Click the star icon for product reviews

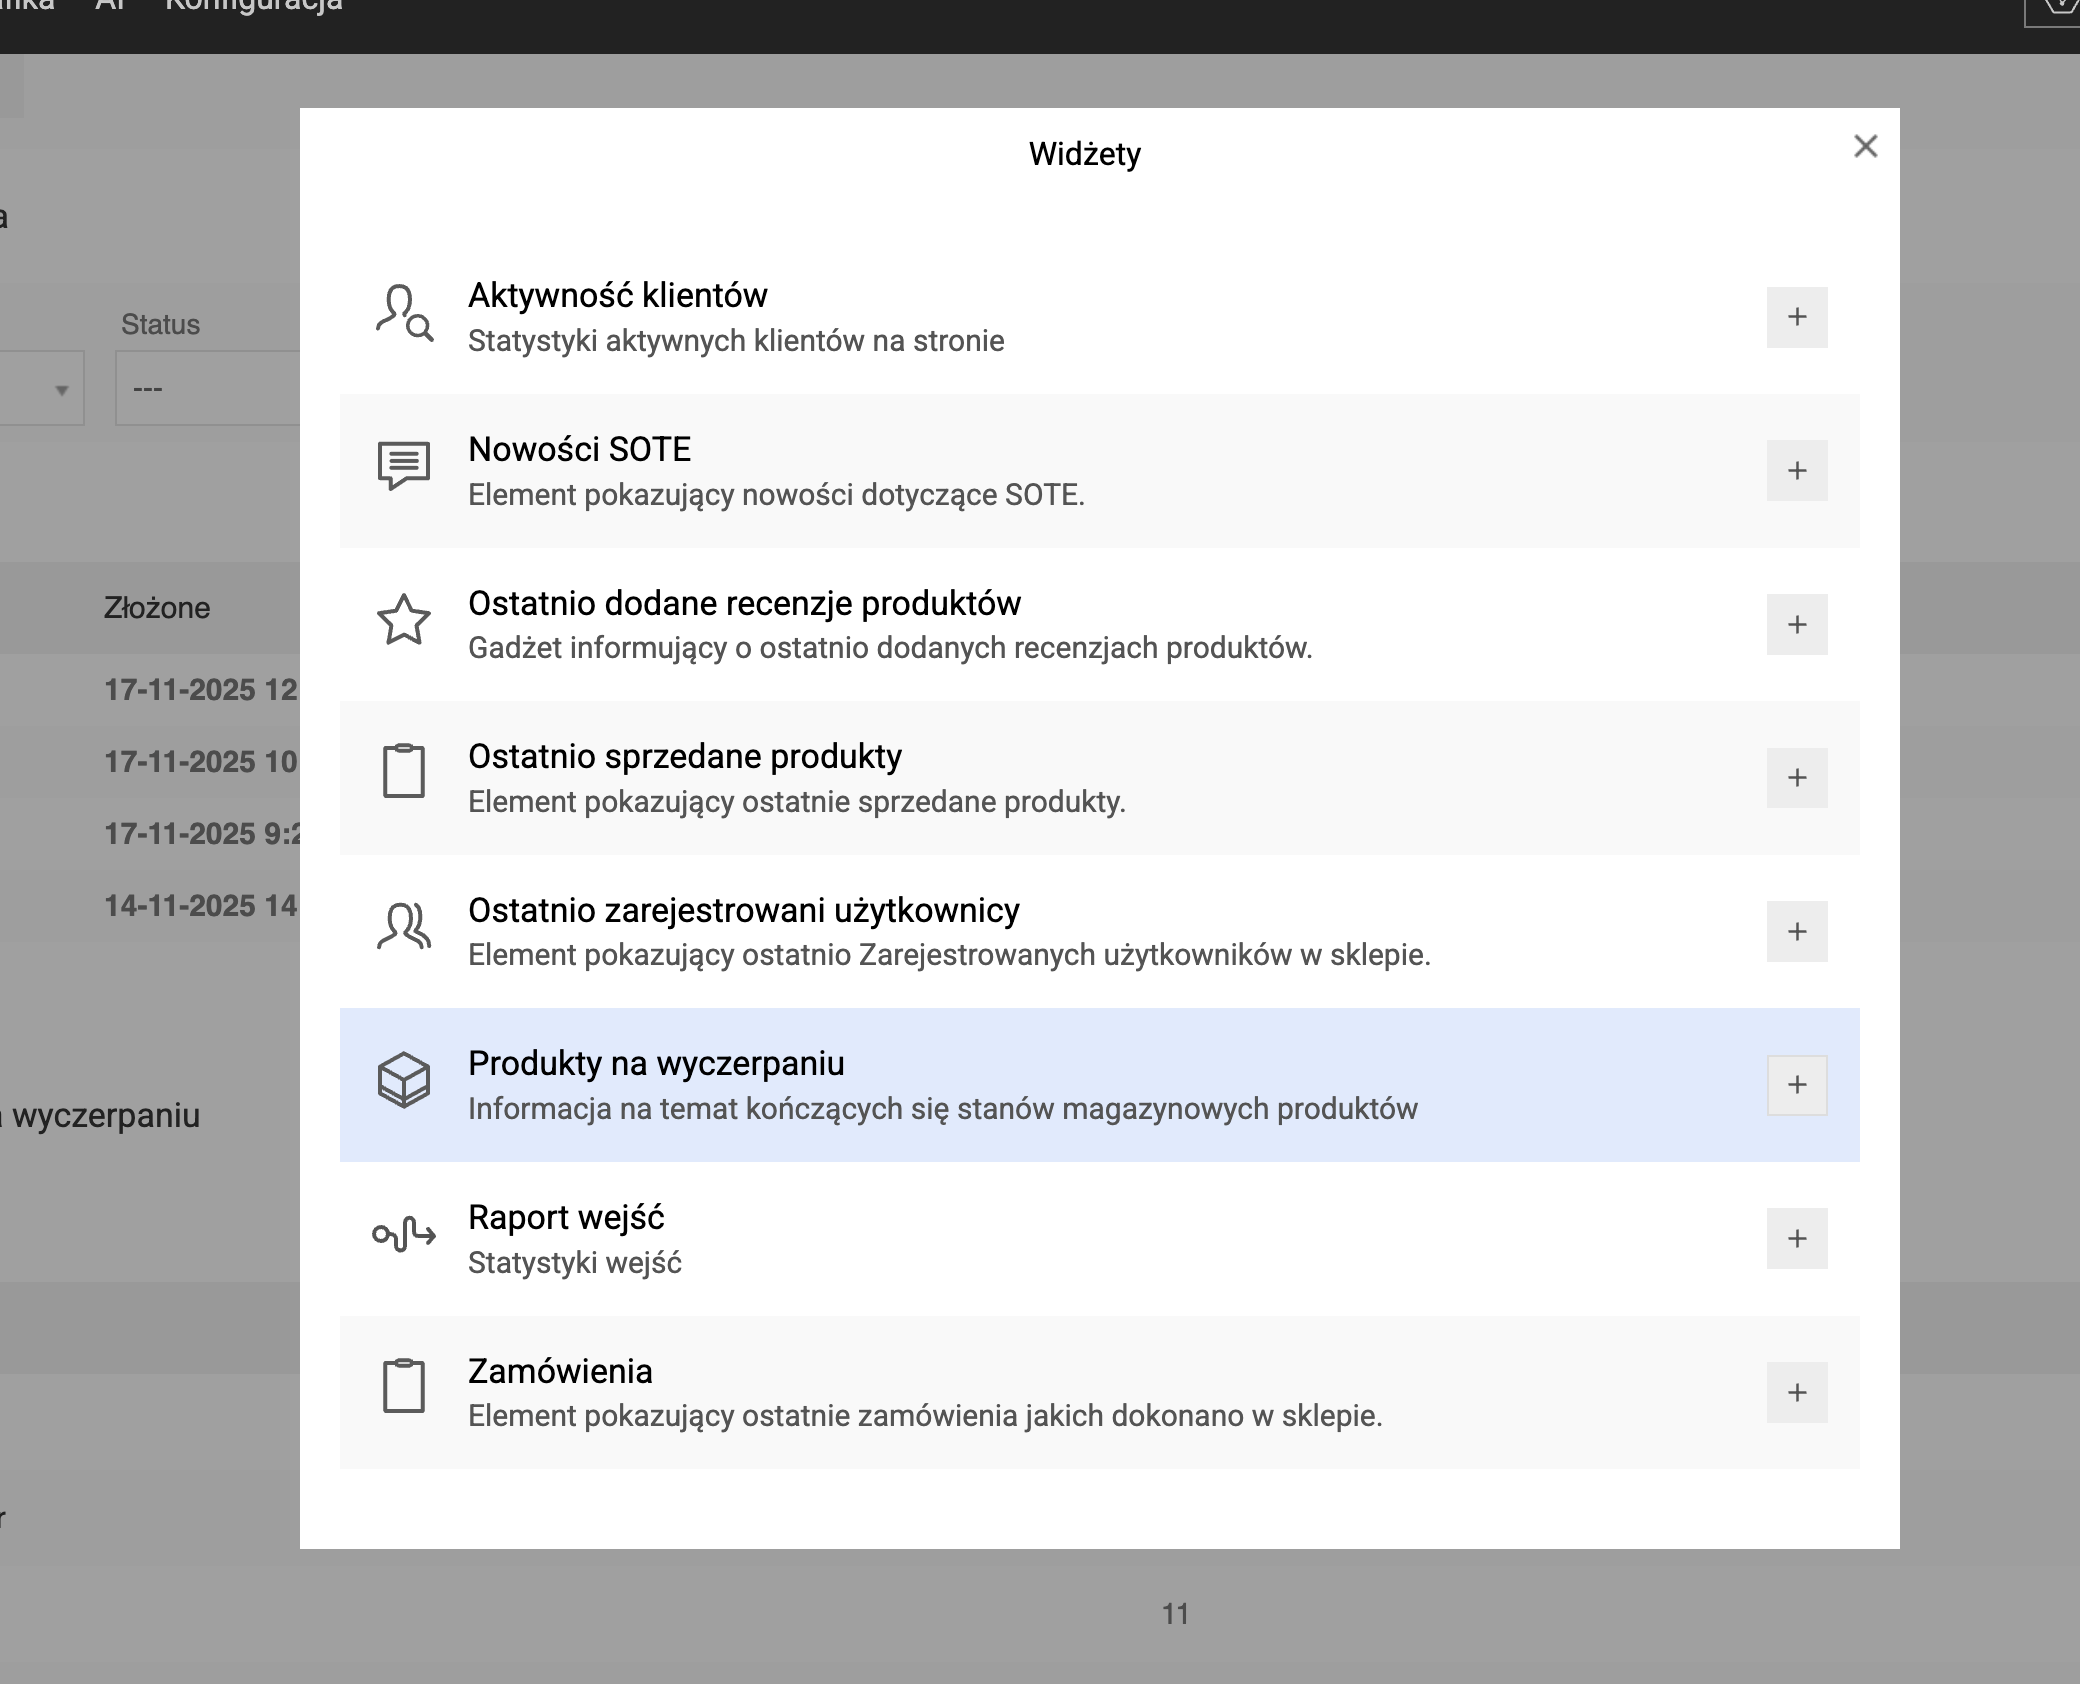coord(404,620)
